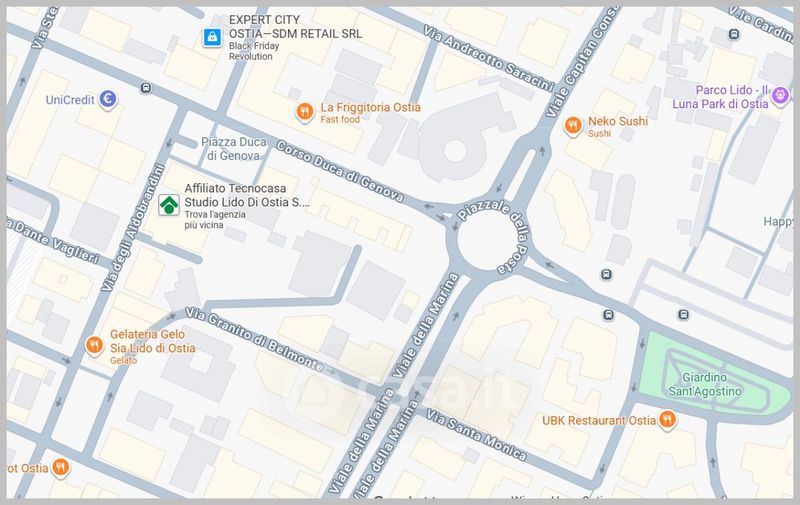Open Gelateria Gelo Sia marker icon

94,346
